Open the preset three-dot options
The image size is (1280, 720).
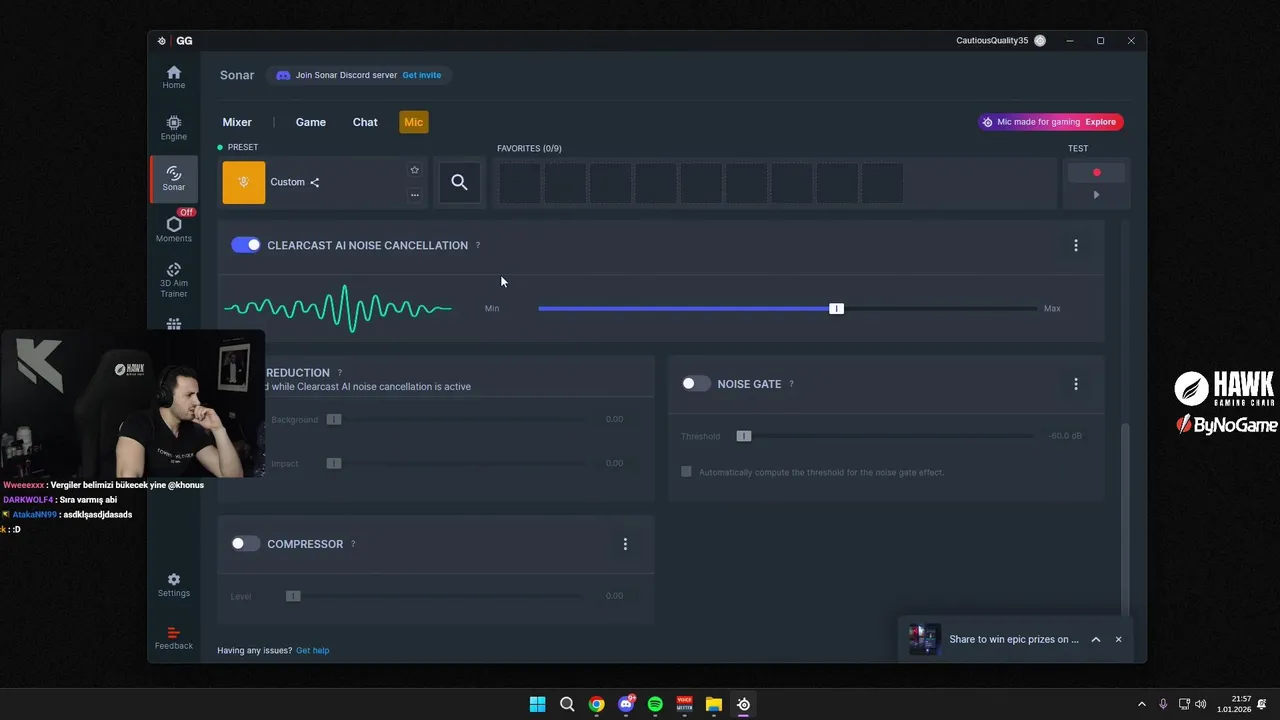[x=414, y=195]
